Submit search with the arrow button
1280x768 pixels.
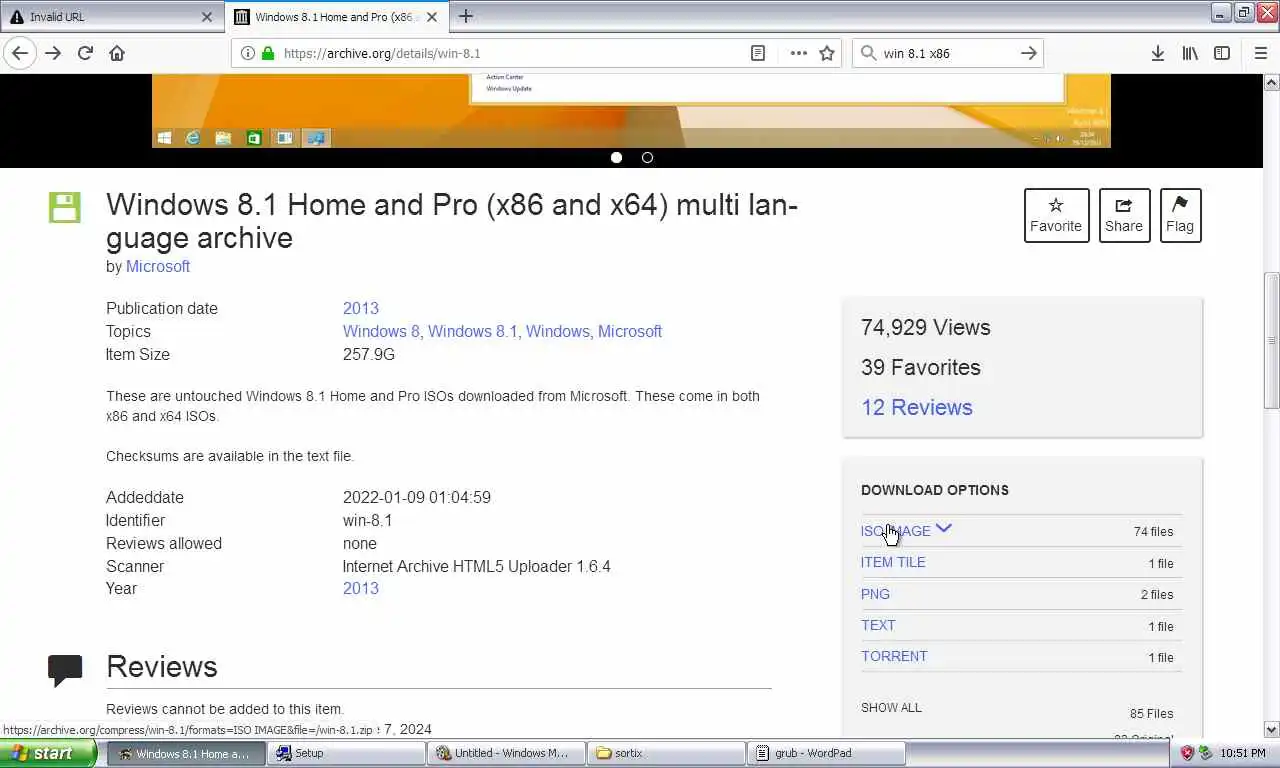(x=1029, y=53)
